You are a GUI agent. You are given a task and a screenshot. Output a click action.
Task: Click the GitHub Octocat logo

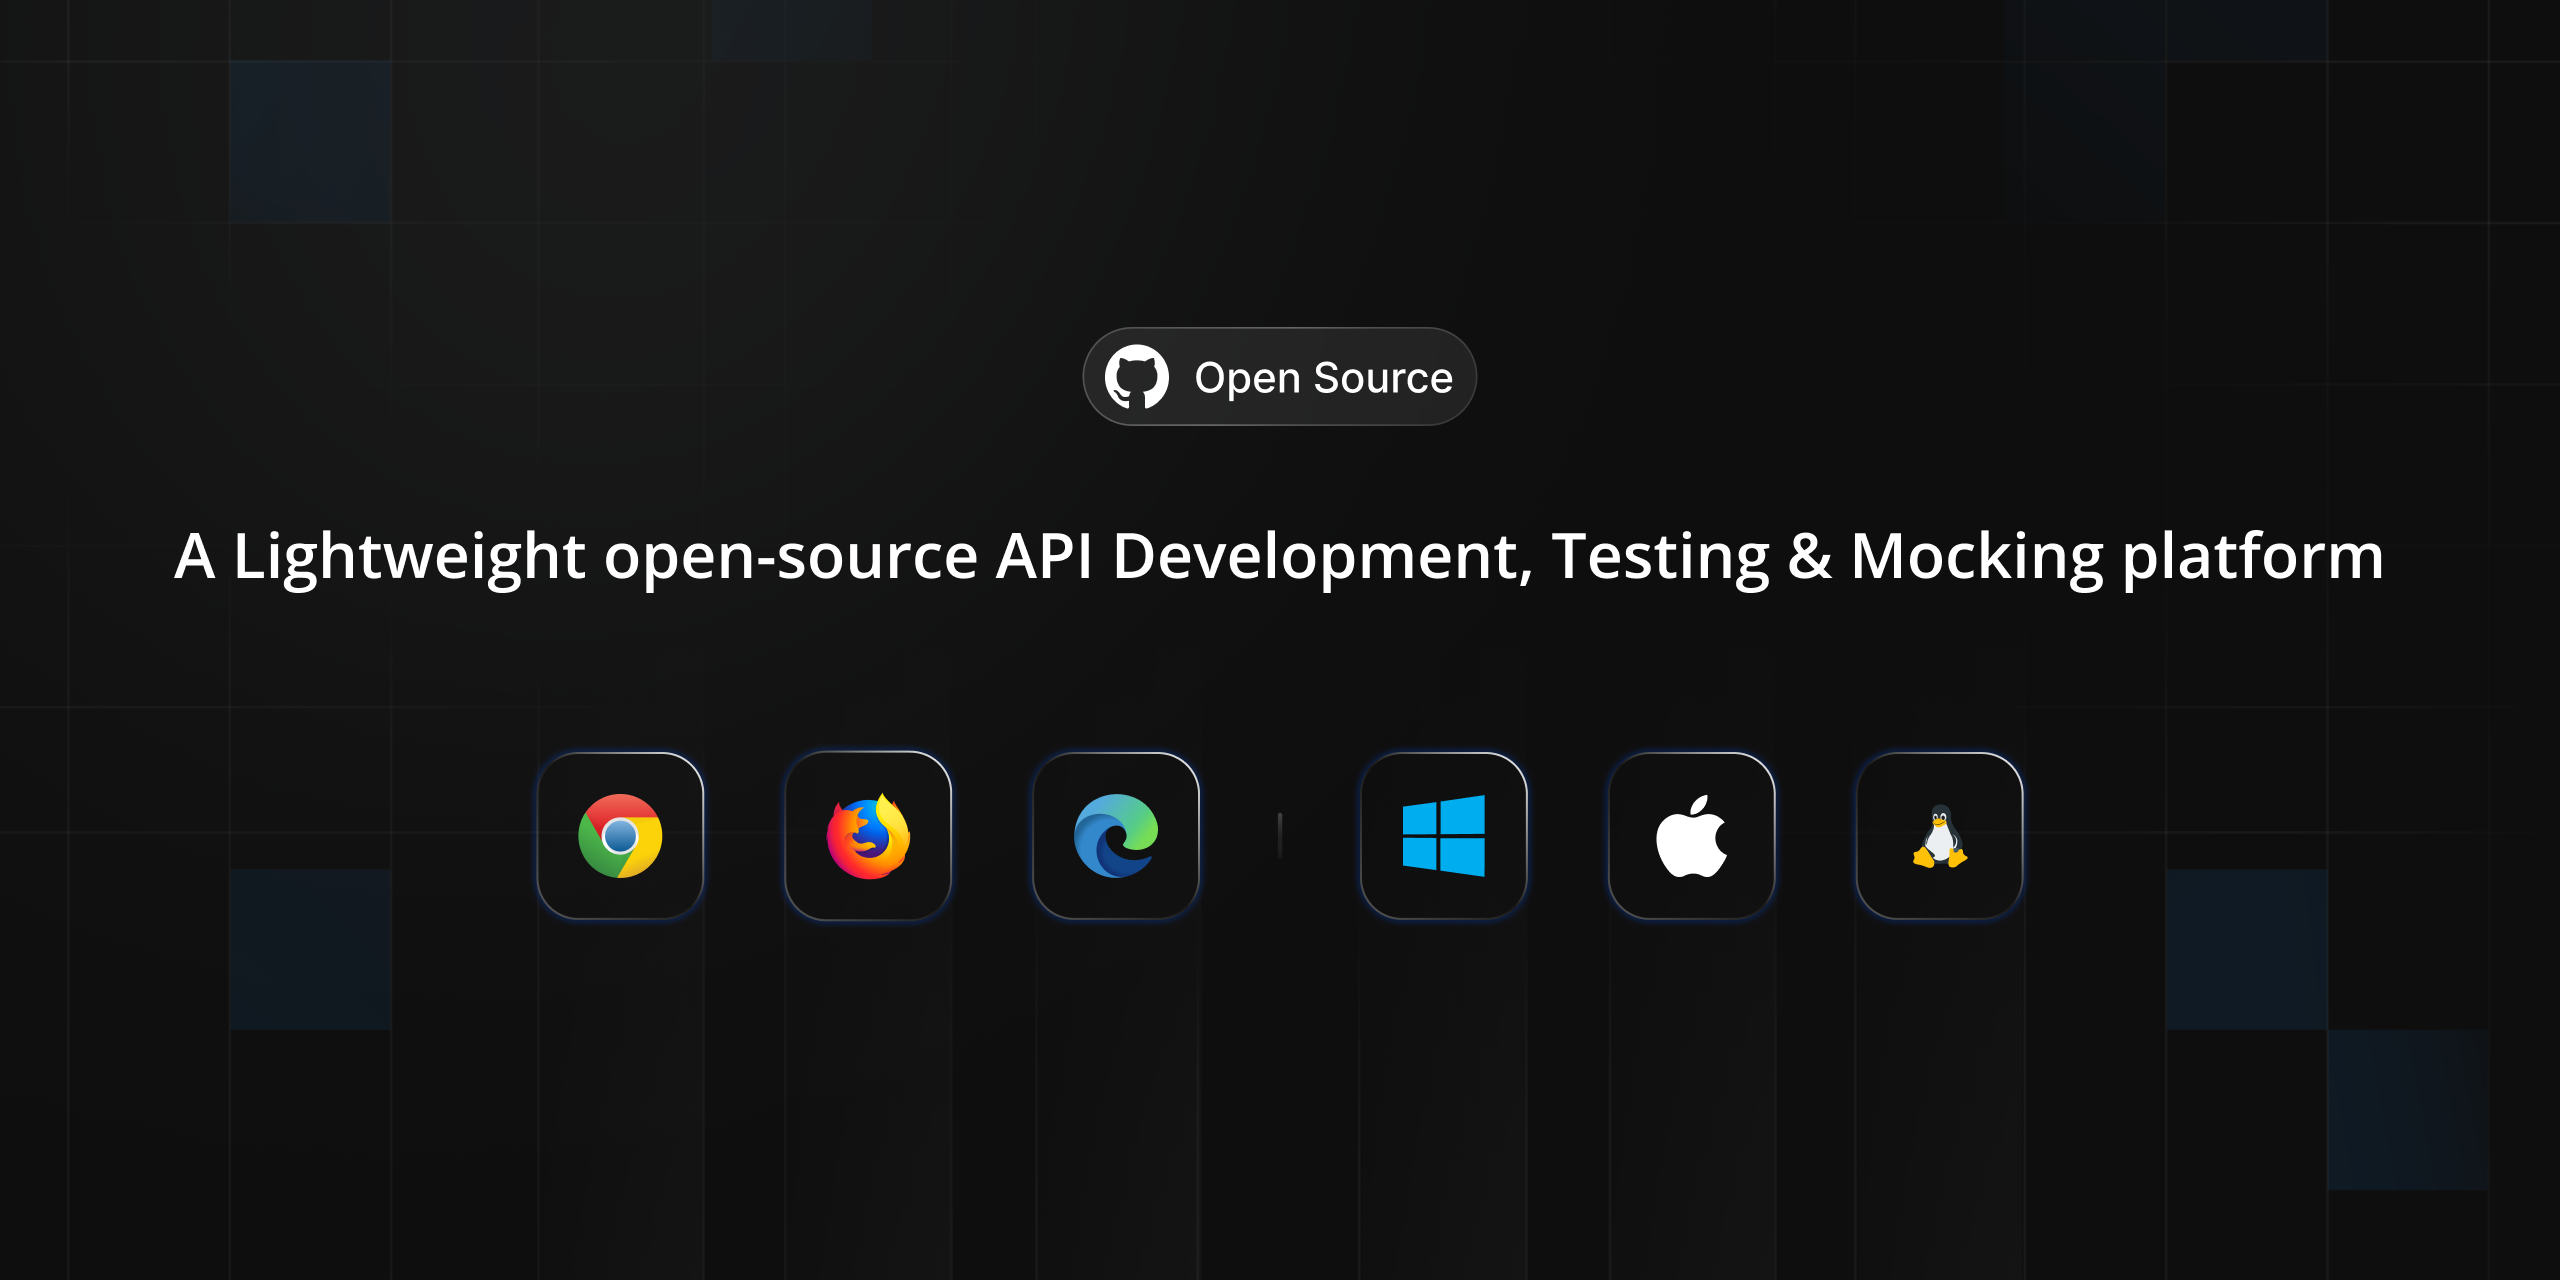1136,377
